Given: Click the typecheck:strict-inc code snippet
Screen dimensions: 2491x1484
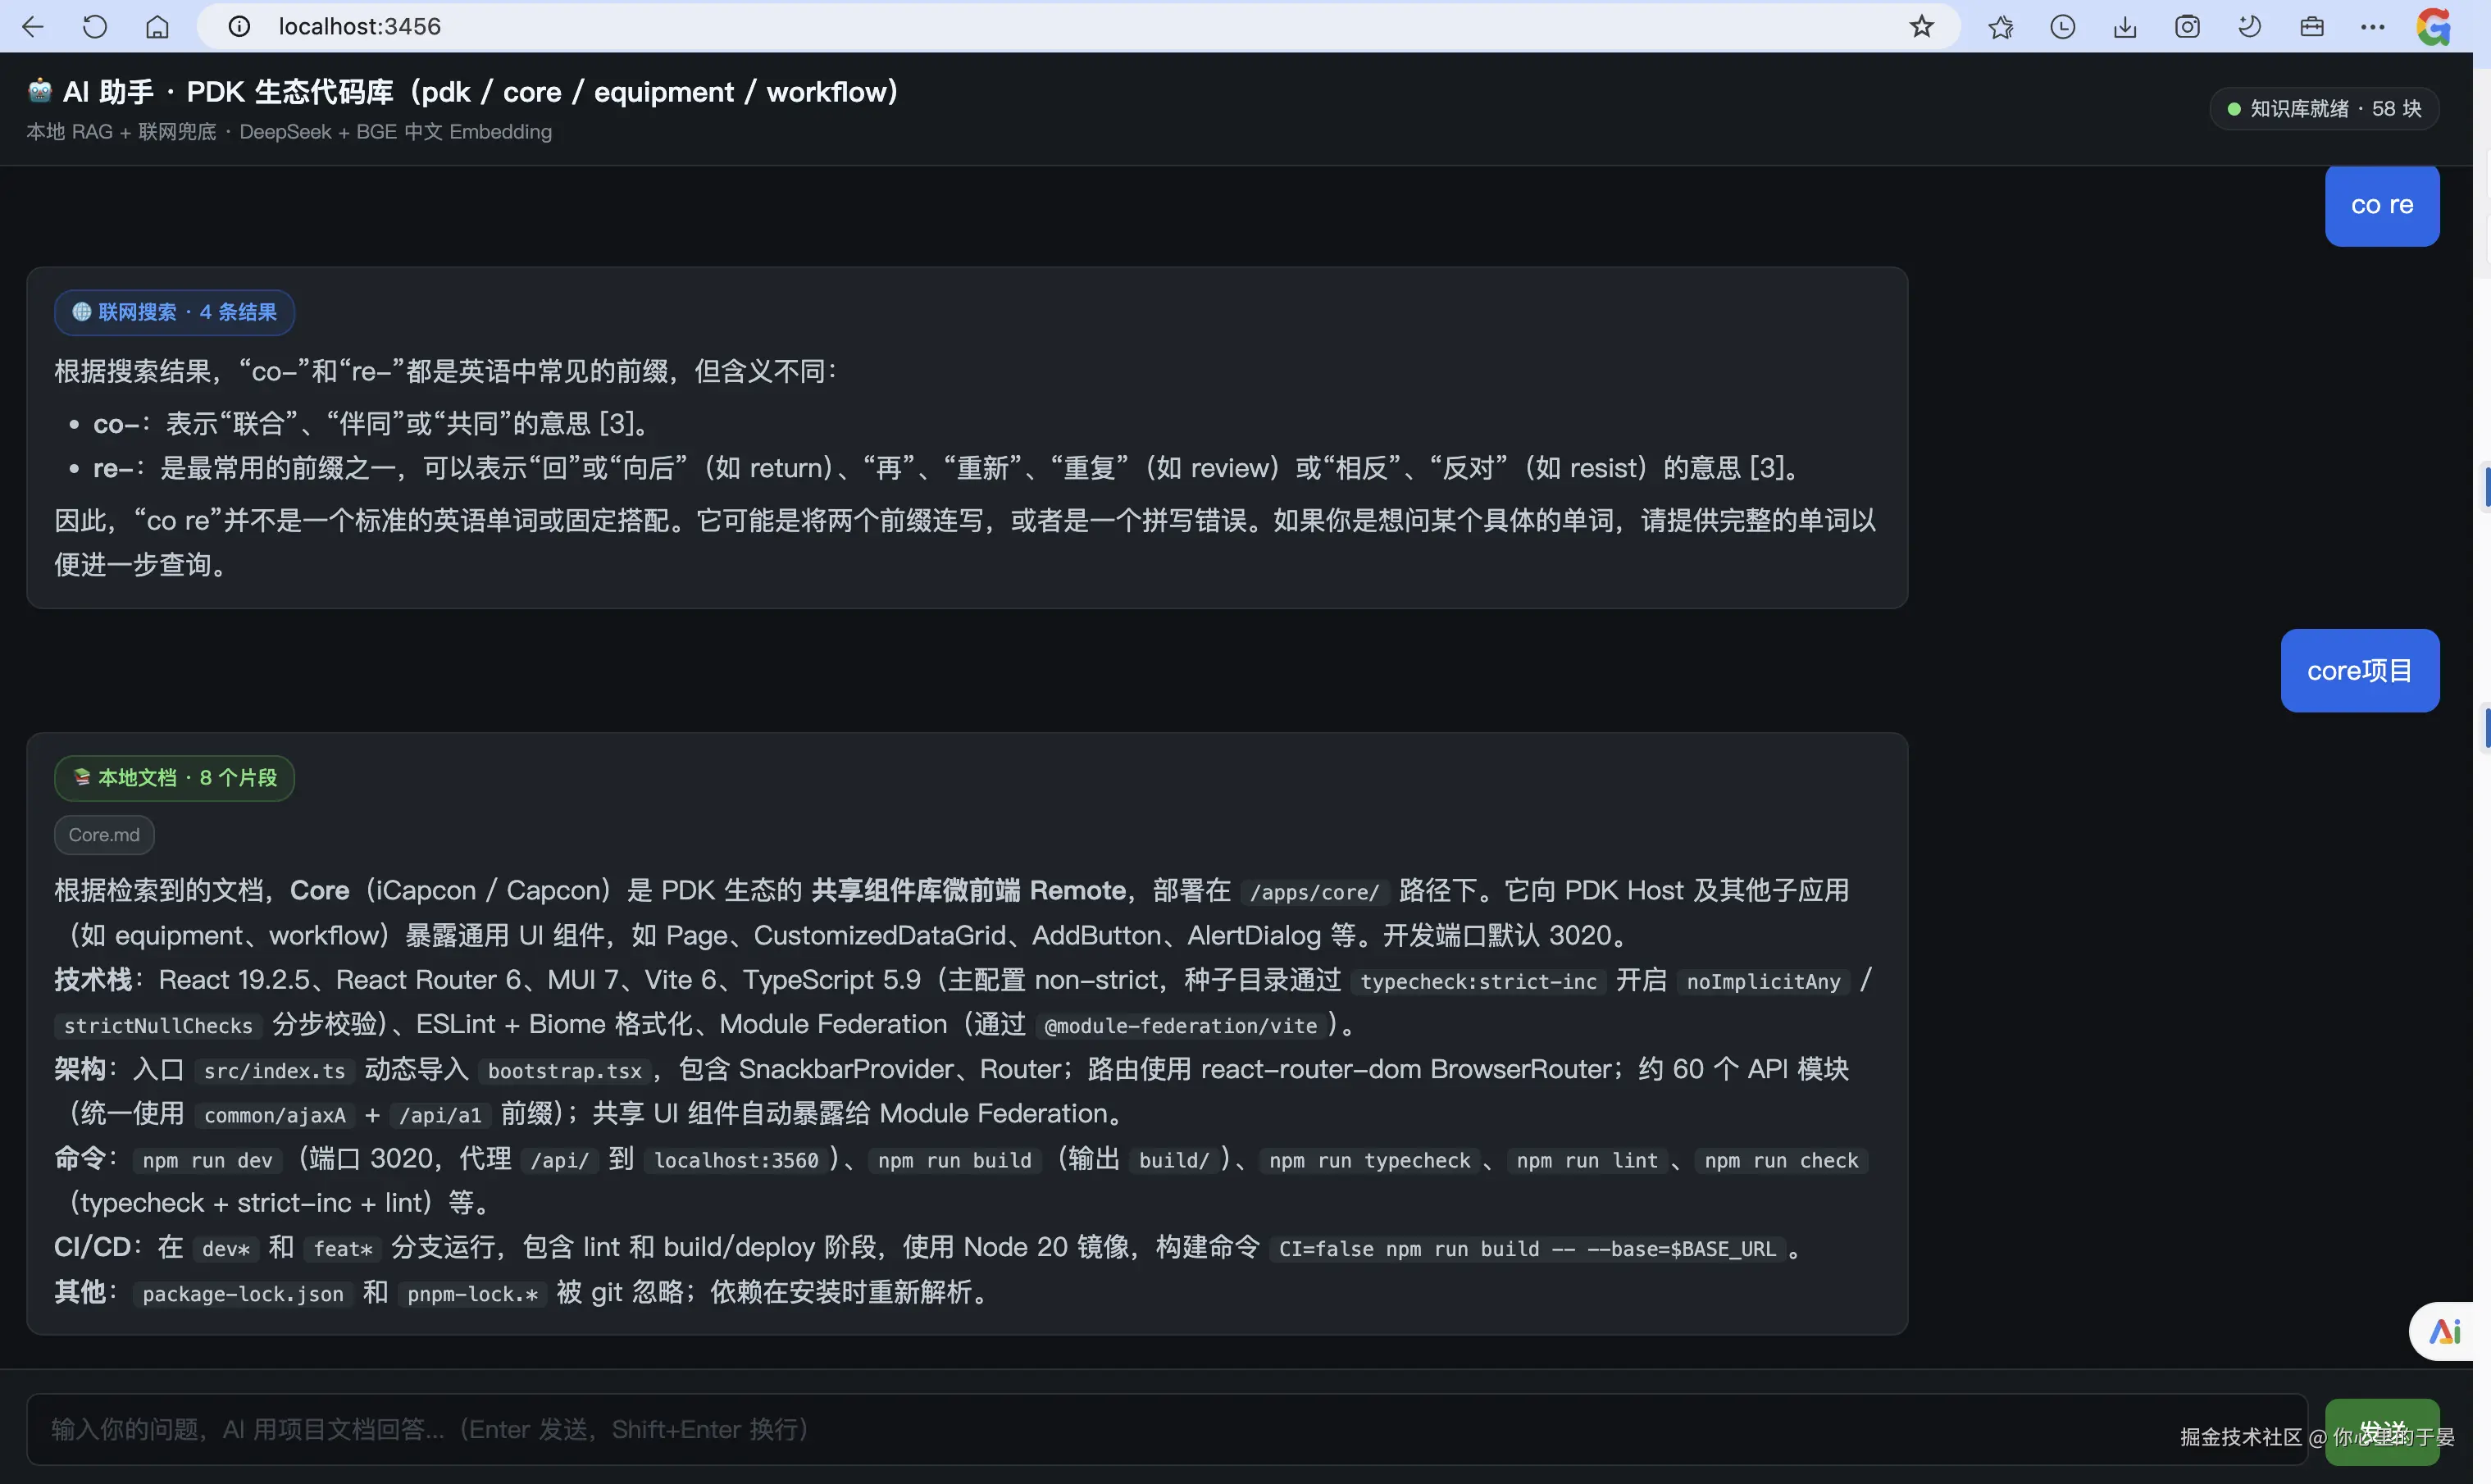Looking at the screenshot, I should [x=1478, y=982].
